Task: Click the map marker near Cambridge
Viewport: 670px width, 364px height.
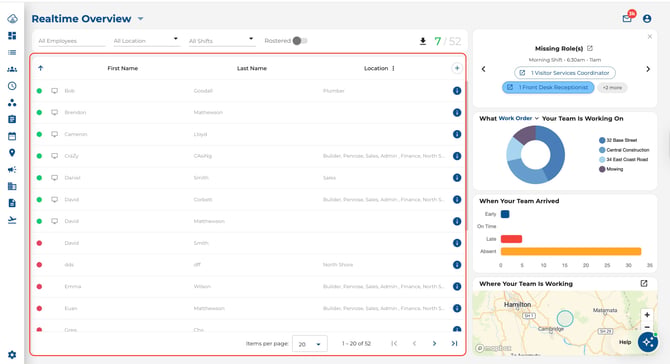Action: [565, 318]
